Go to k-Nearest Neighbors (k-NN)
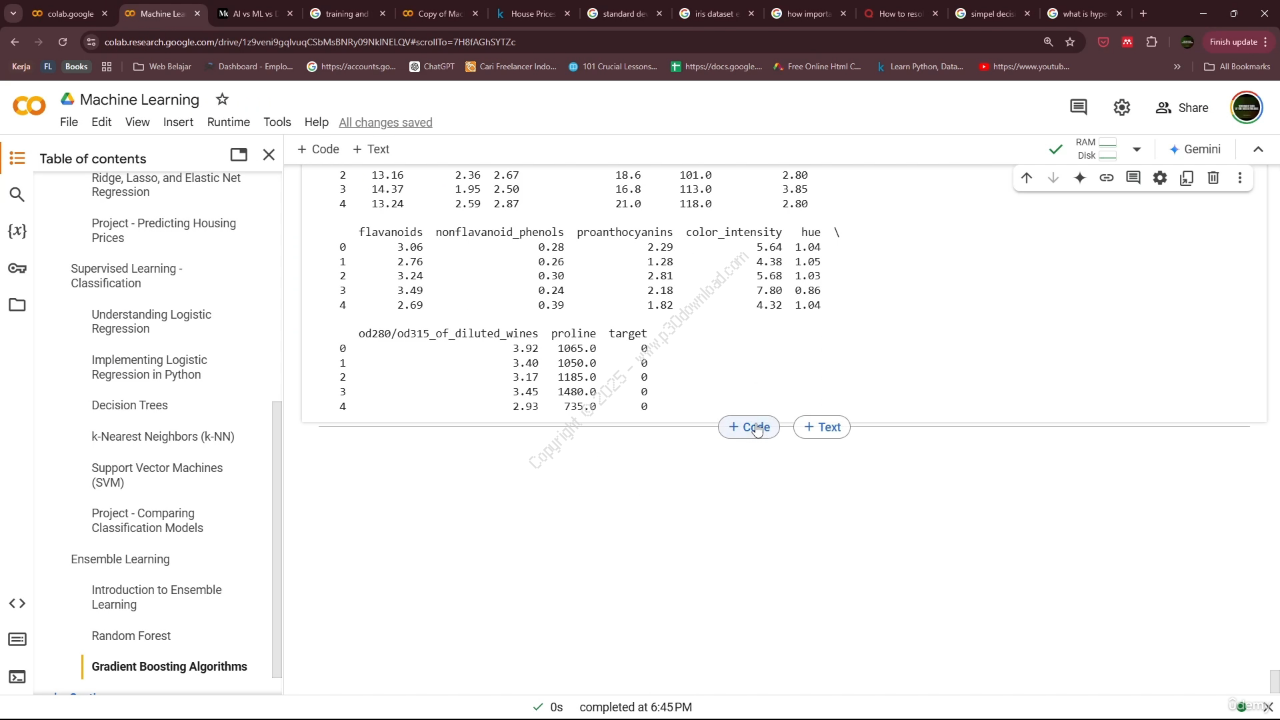 pyautogui.click(x=163, y=437)
